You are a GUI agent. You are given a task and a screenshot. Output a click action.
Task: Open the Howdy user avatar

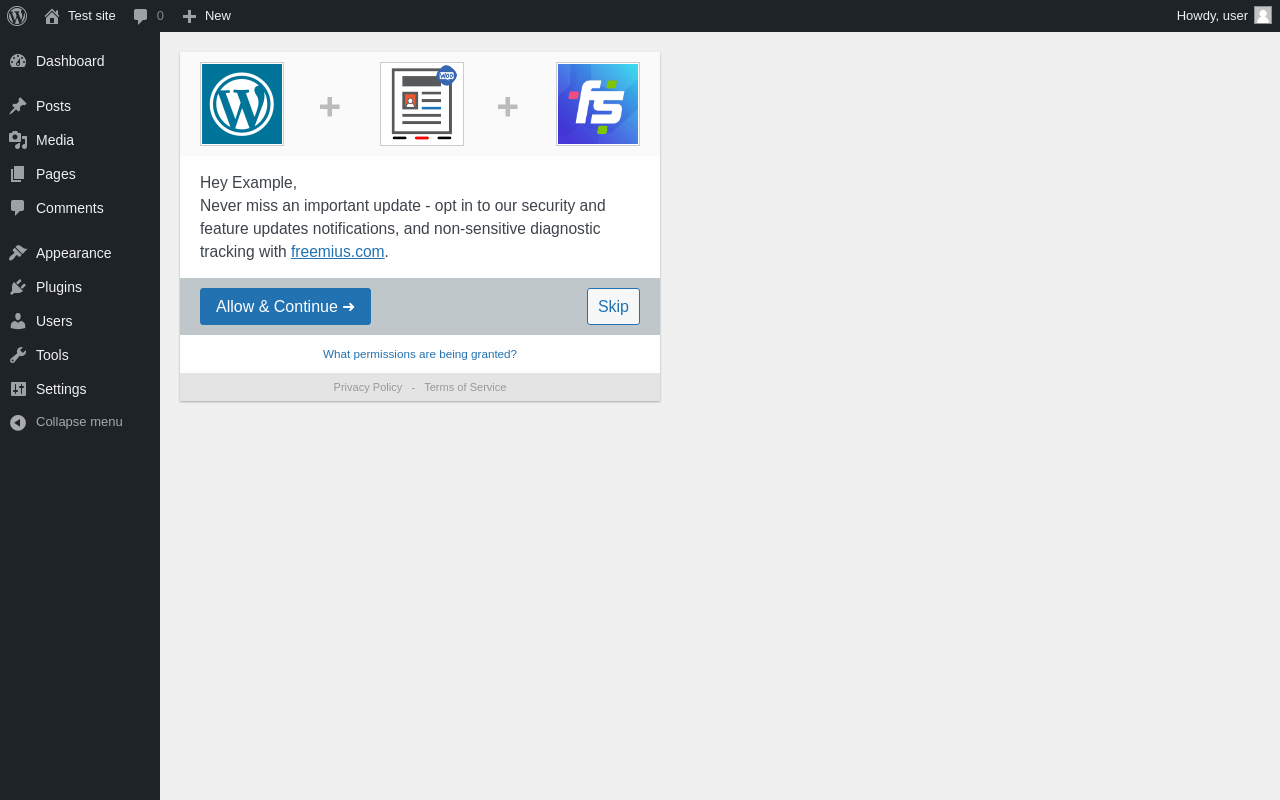(1263, 15)
